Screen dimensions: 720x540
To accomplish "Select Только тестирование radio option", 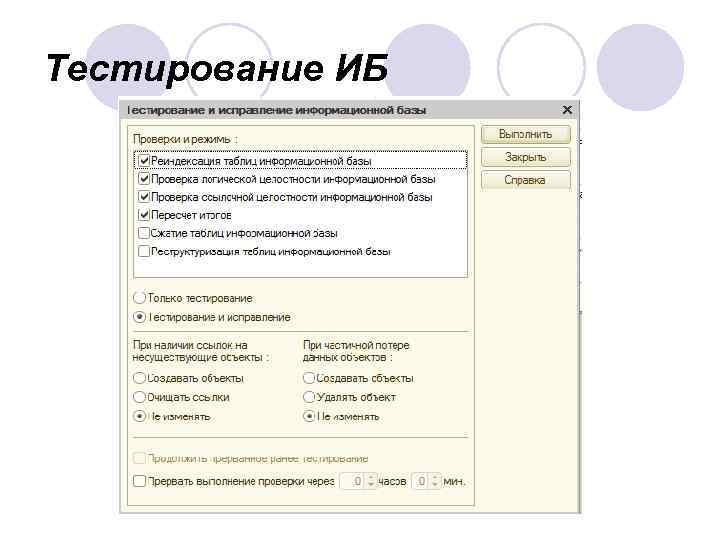I will [x=139, y=298].
